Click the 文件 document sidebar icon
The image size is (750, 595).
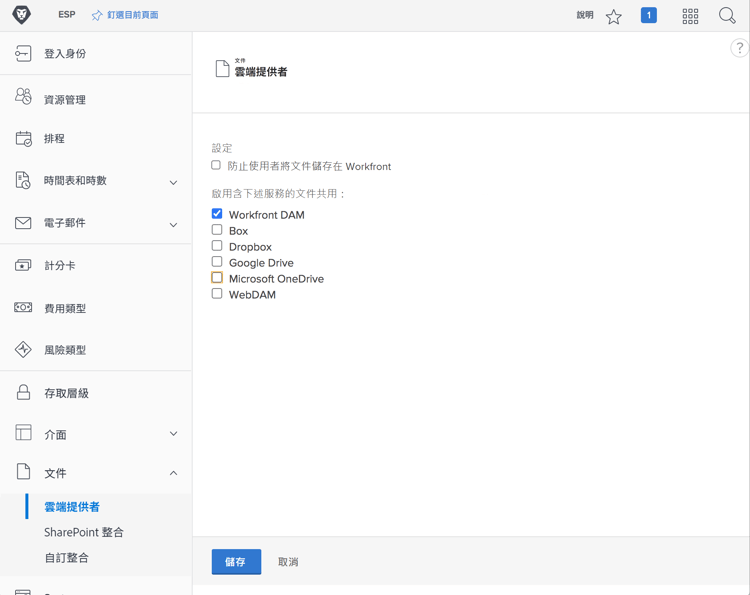[23, 472]
